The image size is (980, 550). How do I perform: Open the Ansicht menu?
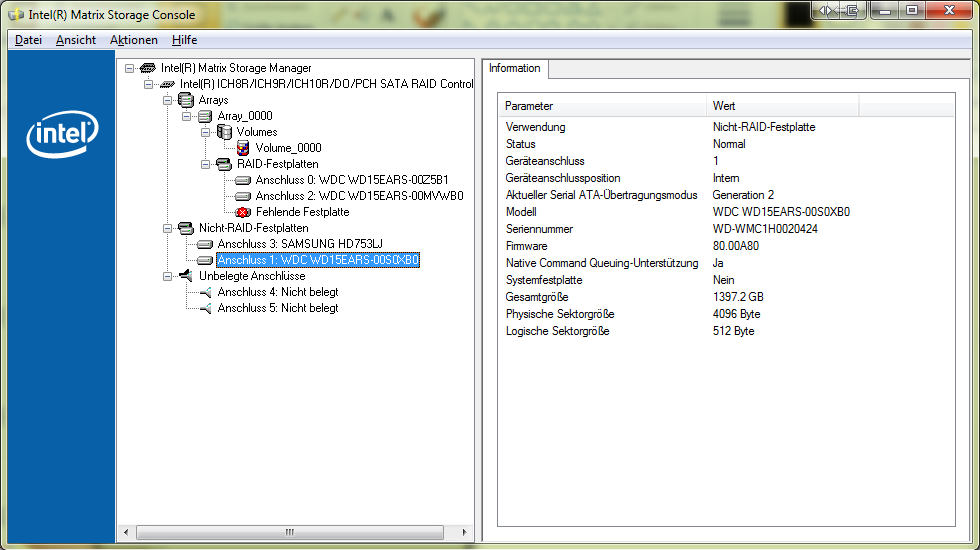pos(76,40)
